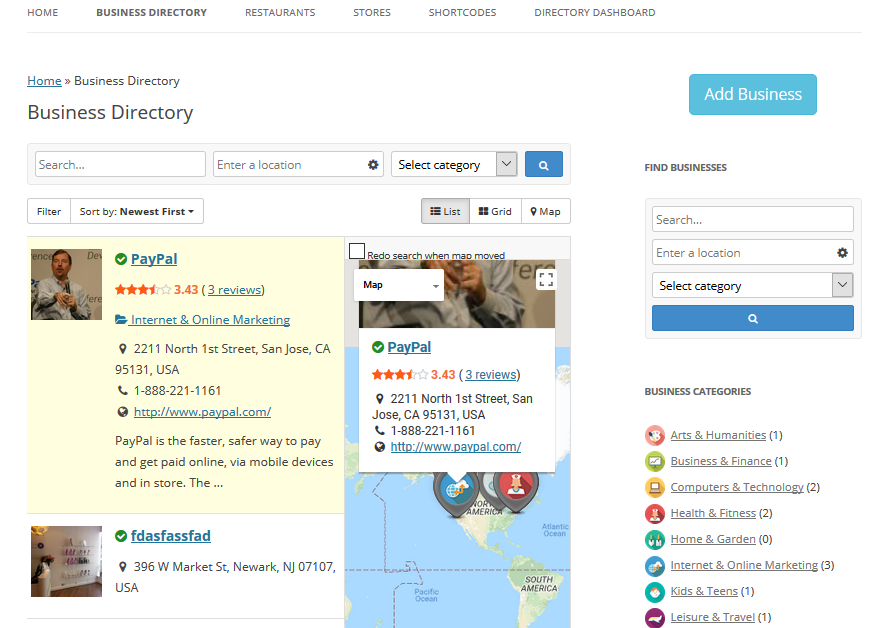Open the Restaurants menu item
The width and height of the screenshot is (871, 628).
click(280, 13)
